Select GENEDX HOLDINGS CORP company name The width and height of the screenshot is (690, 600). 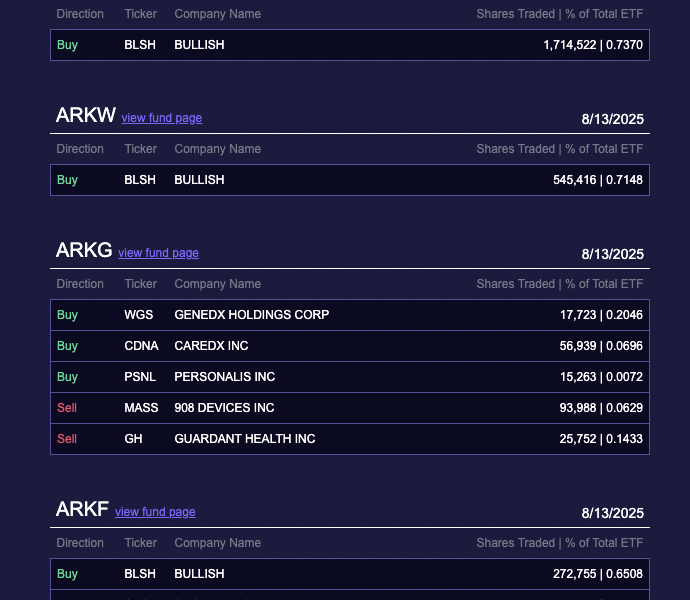(x=252, y=315)
